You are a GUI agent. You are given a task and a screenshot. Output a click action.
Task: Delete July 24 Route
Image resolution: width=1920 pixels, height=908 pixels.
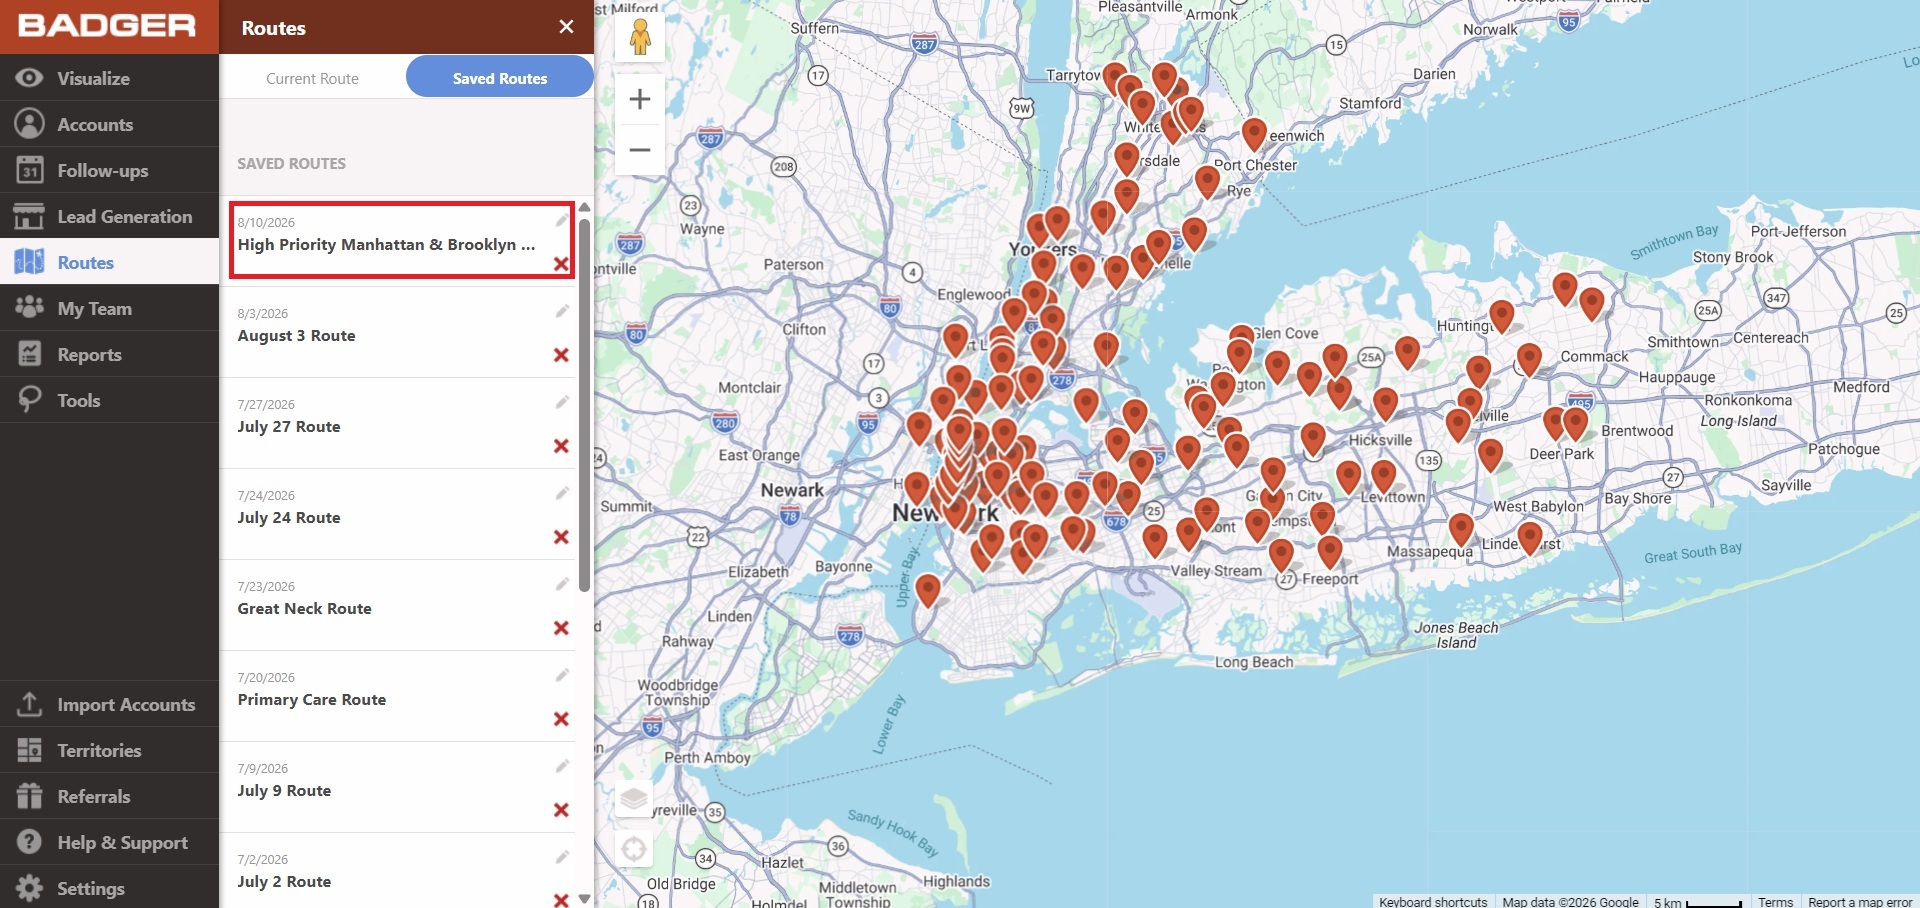561,537
